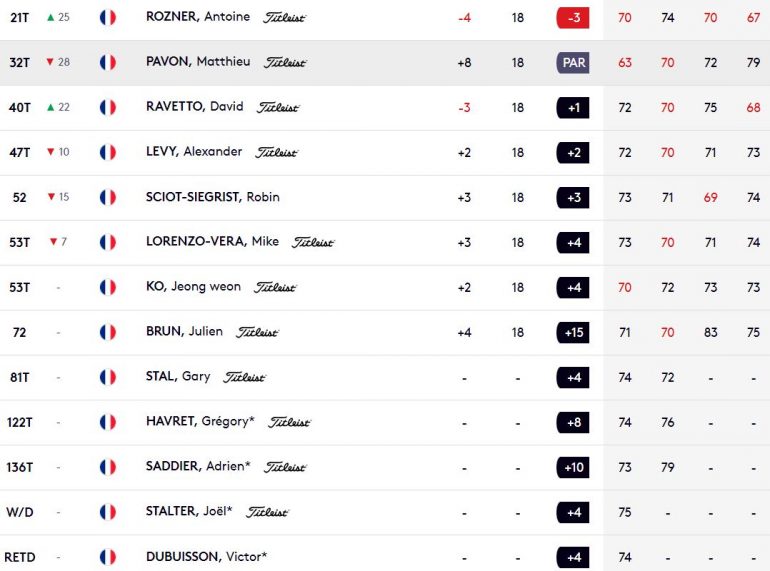The image size is (770, 571).
Task: Open player STALTER, Joël
Action: click(x=189, y=511)
